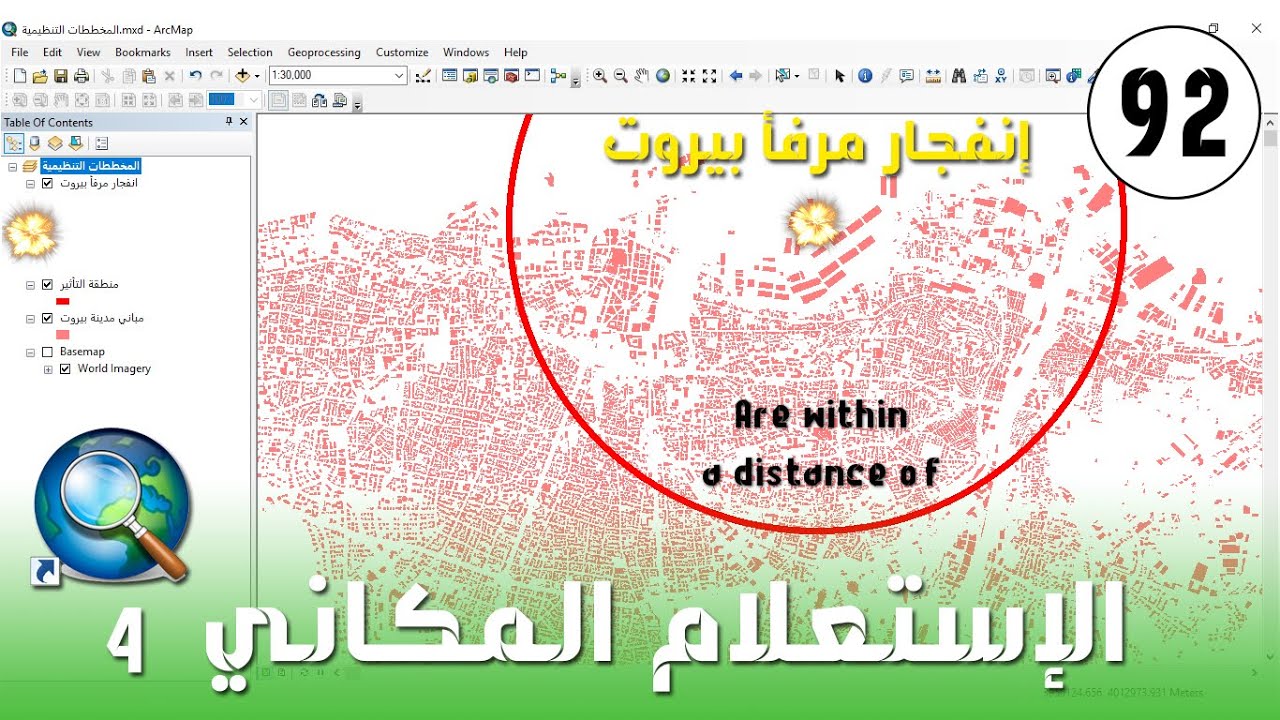Open the Customize menu

coord(402,52)
